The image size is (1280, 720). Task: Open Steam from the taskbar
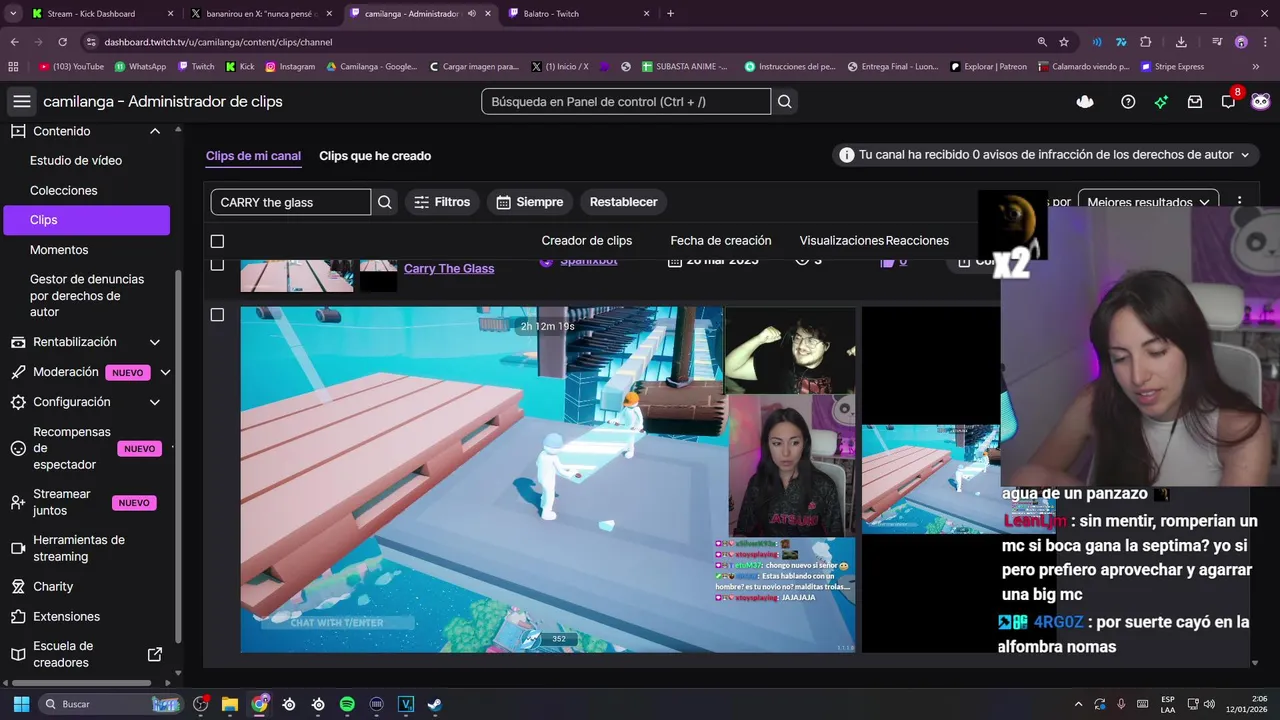pos(435,704)
